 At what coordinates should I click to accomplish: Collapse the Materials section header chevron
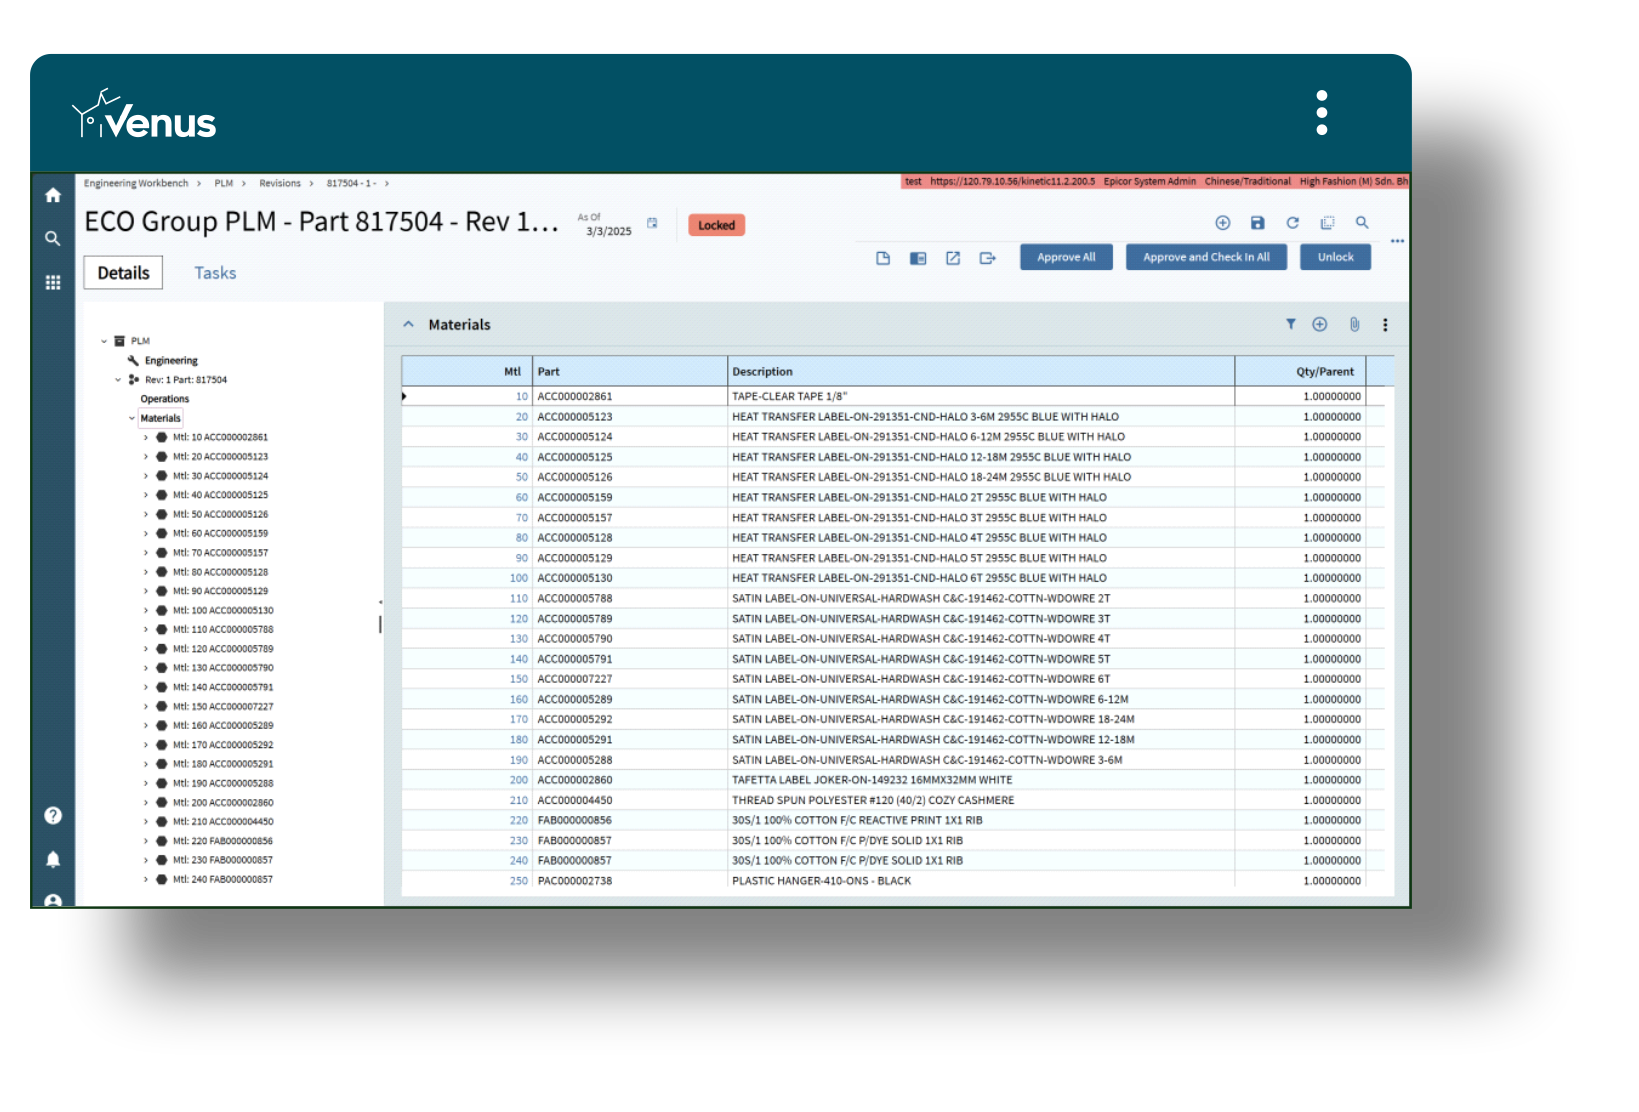click(408, 324)
